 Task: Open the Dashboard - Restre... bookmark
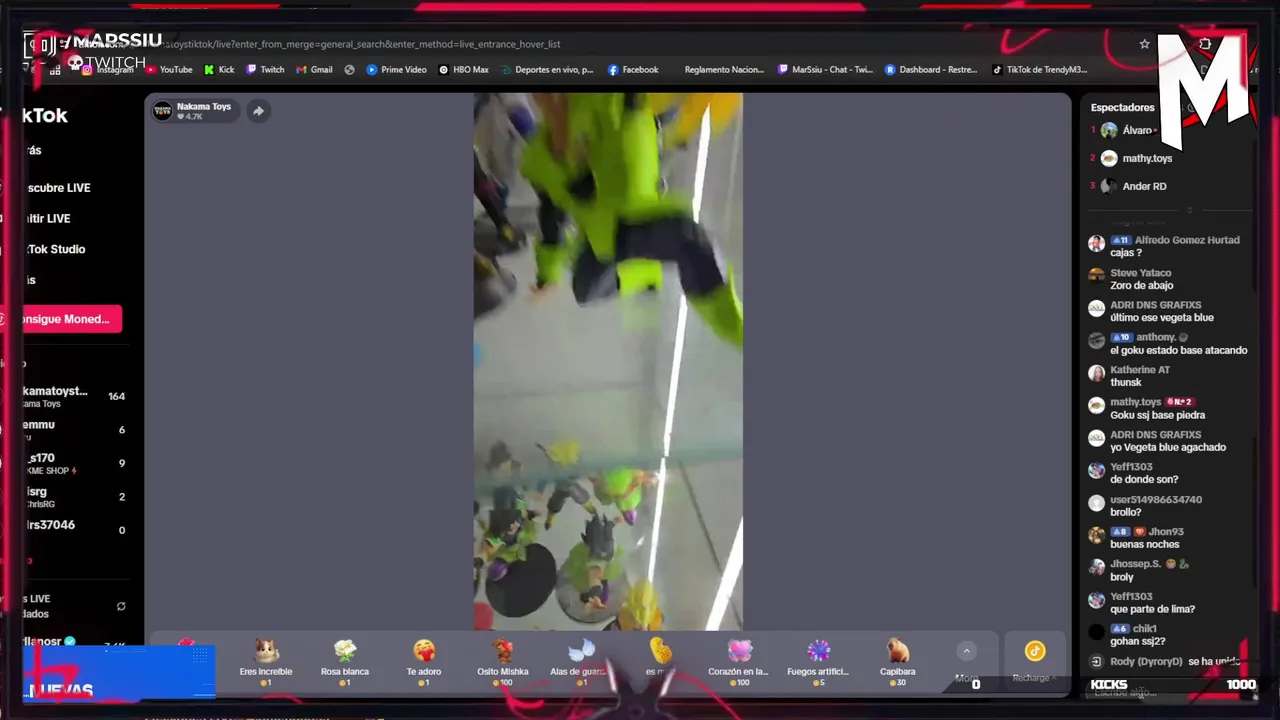click(x=931, y=70)
